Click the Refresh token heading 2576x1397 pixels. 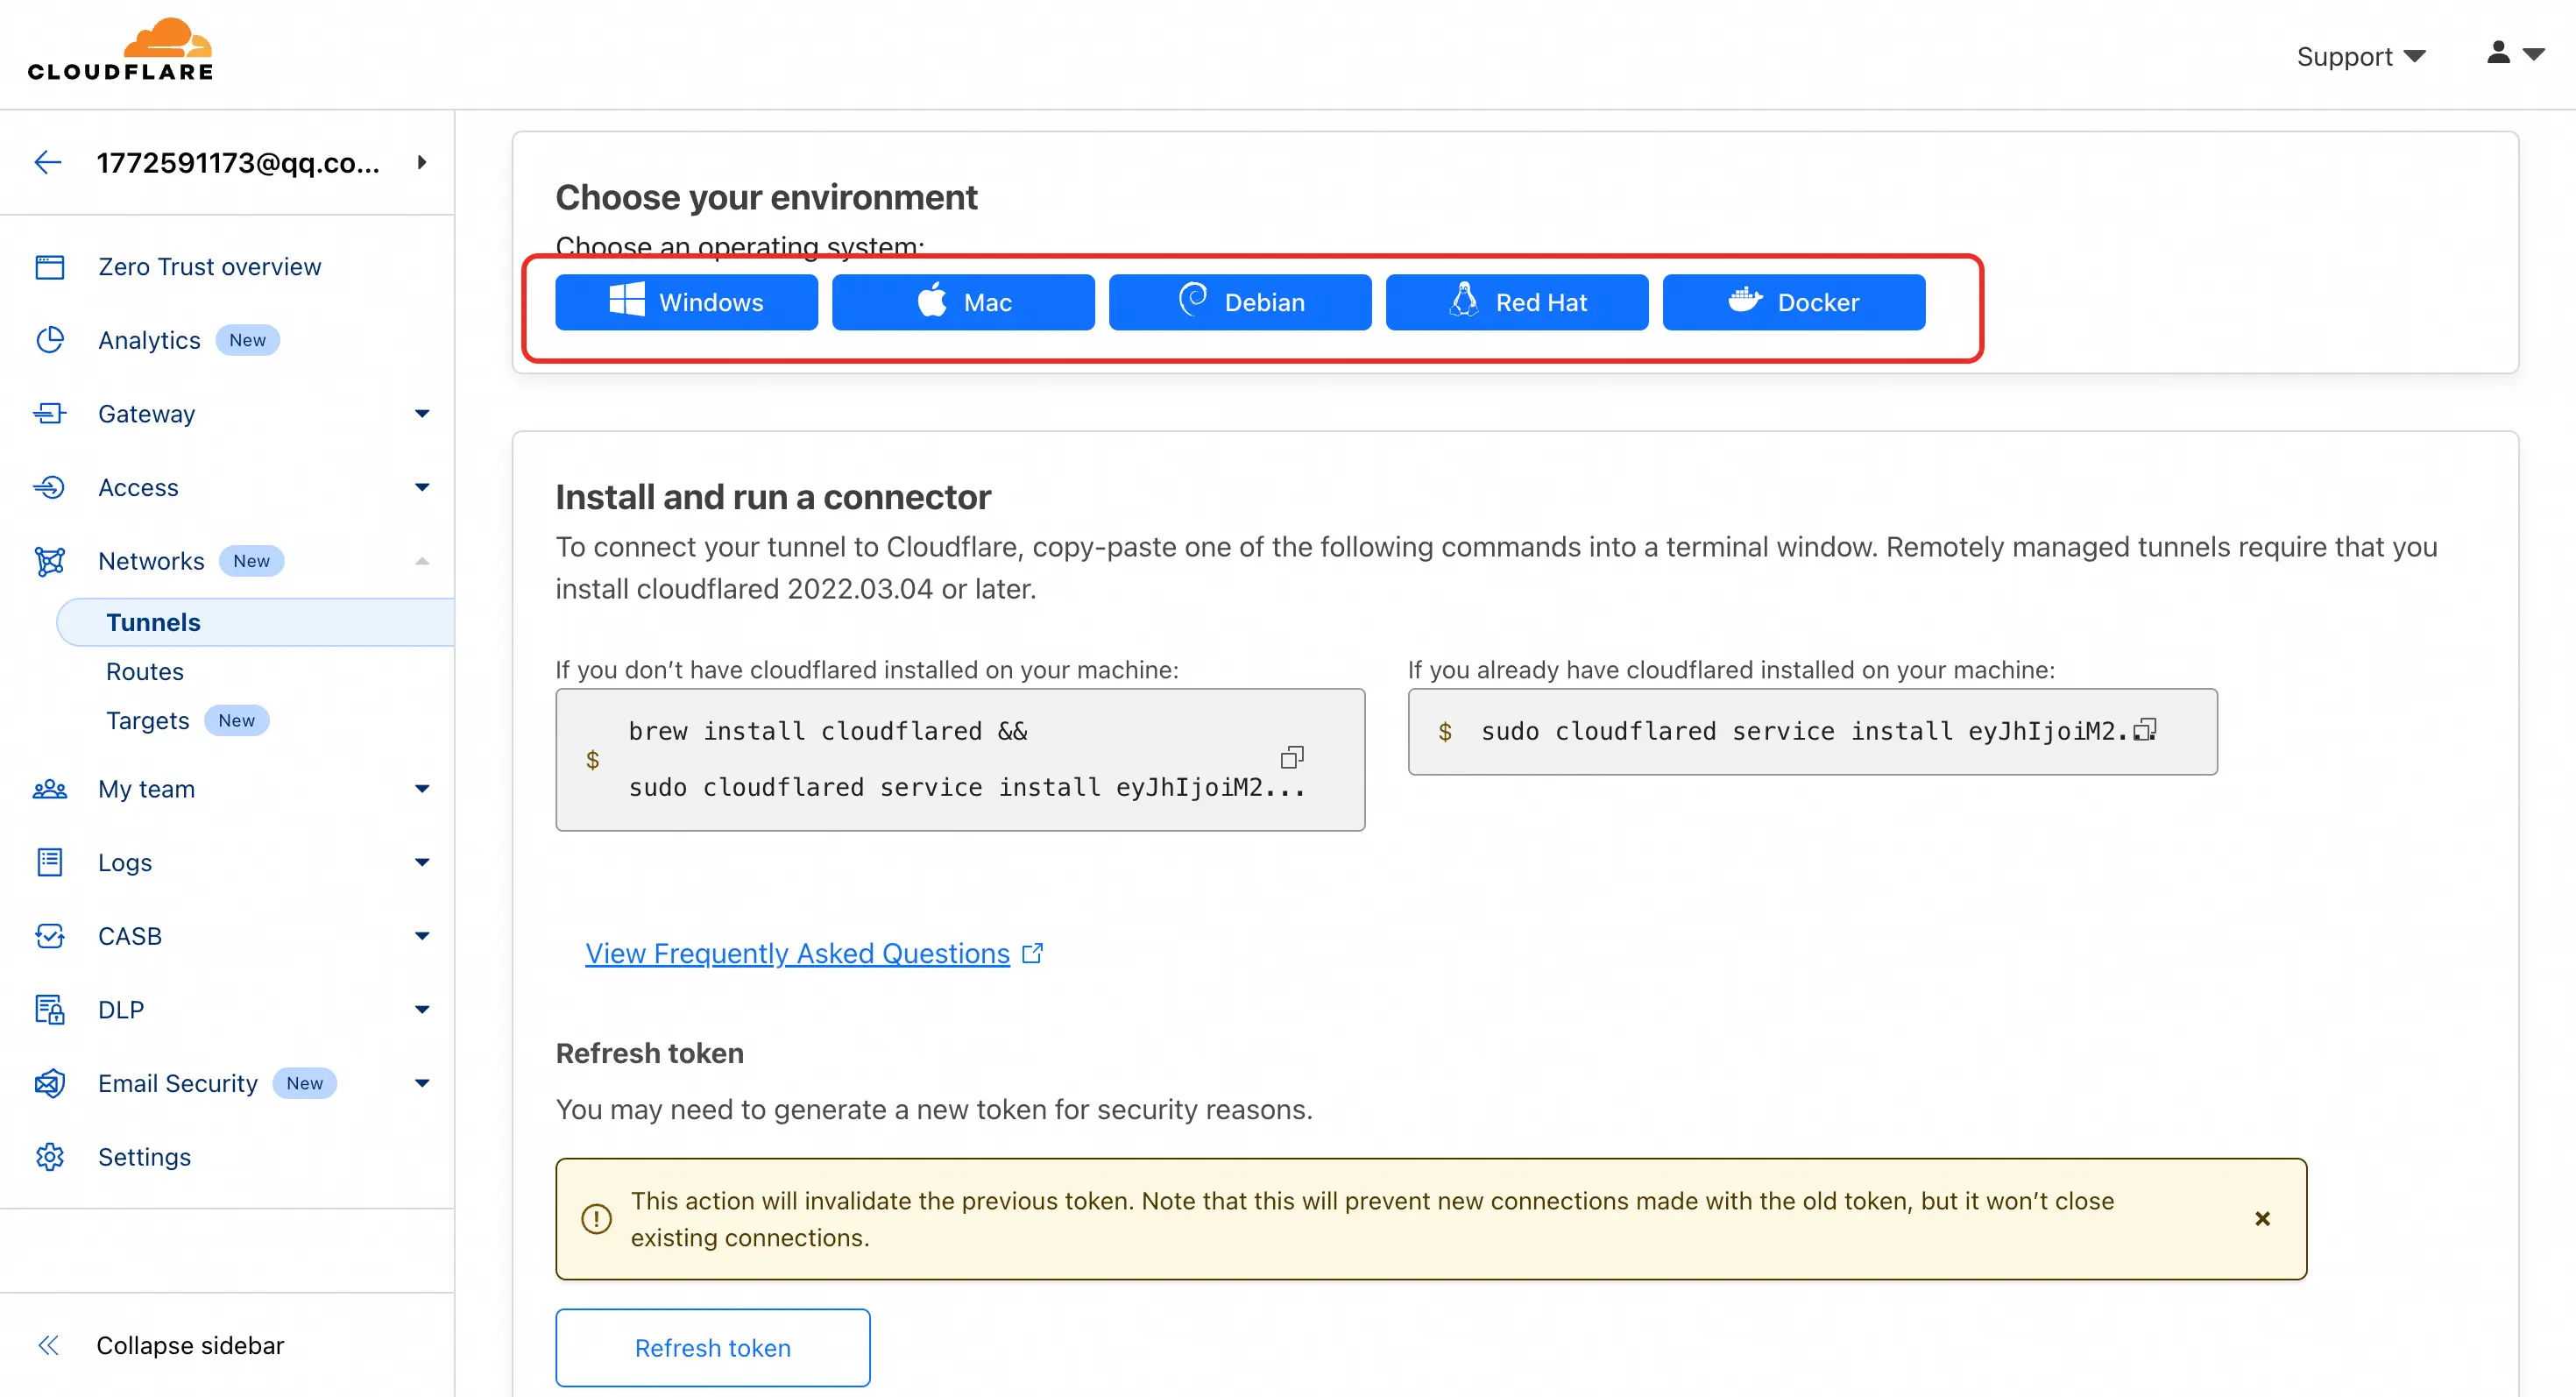(650, 1053)
